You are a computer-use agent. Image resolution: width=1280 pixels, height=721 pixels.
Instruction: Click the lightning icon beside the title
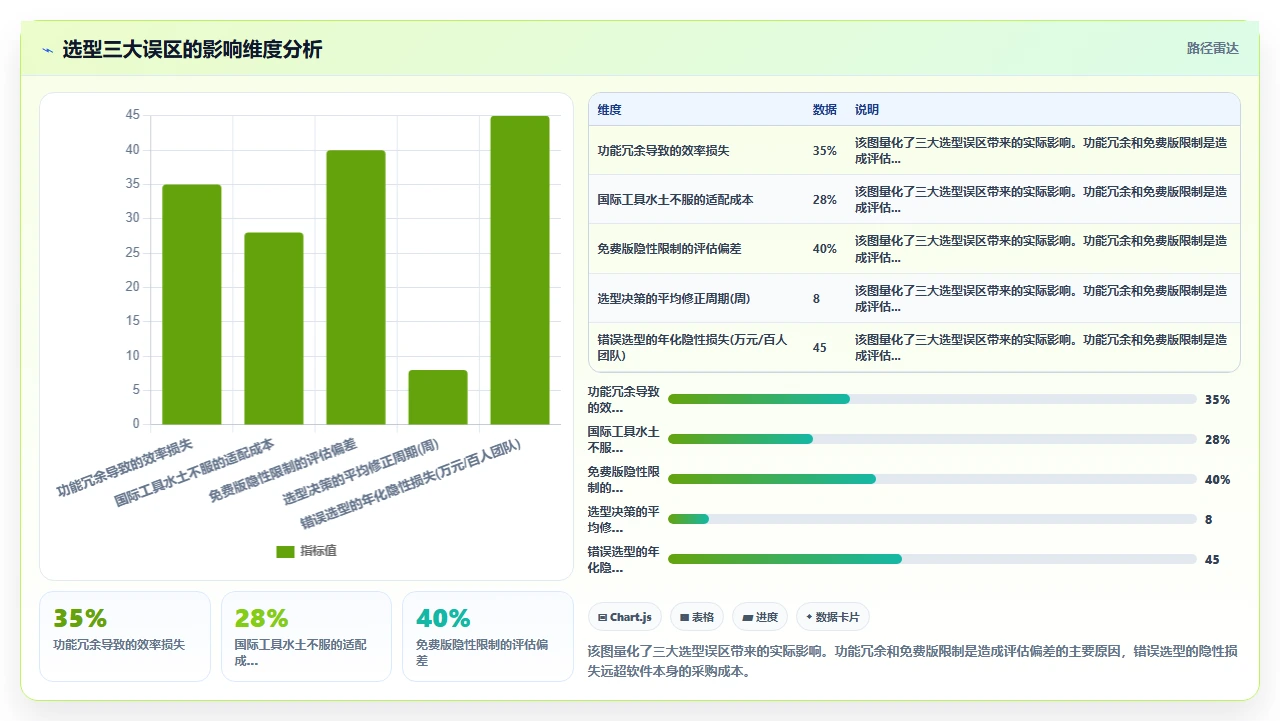point(47,49)
